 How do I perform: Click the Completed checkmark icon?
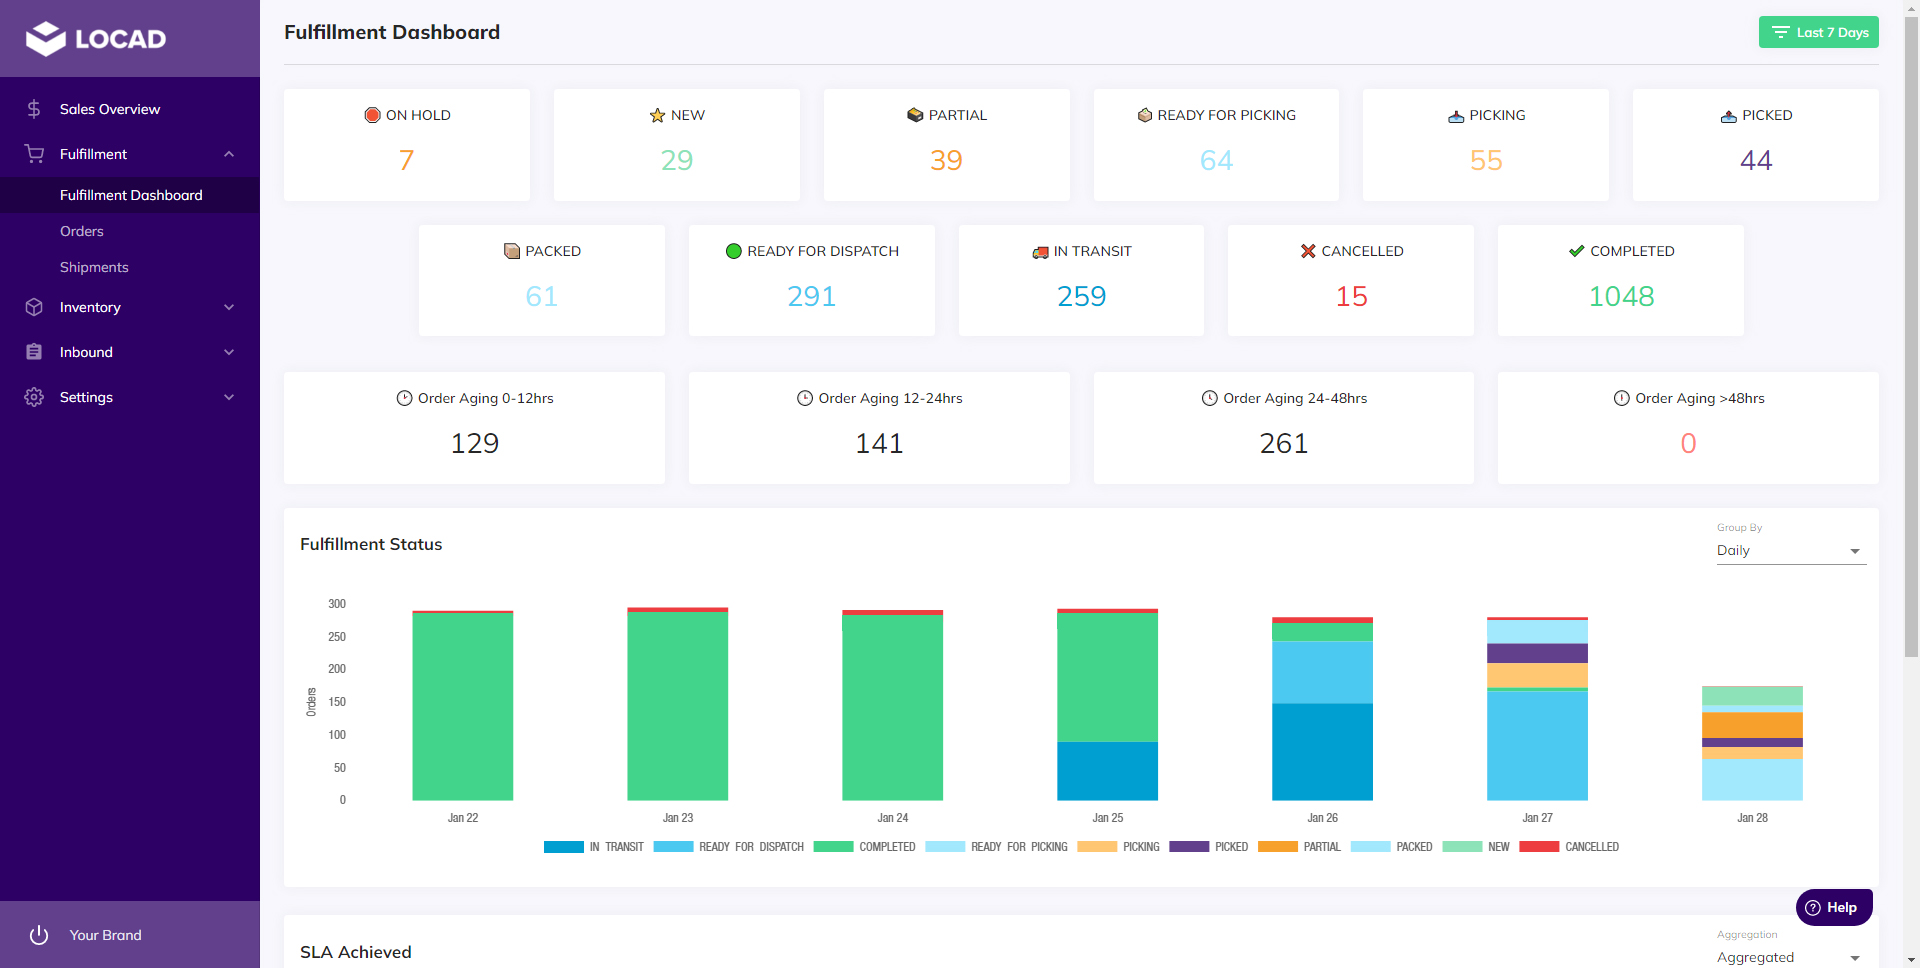coord(1577,251)
